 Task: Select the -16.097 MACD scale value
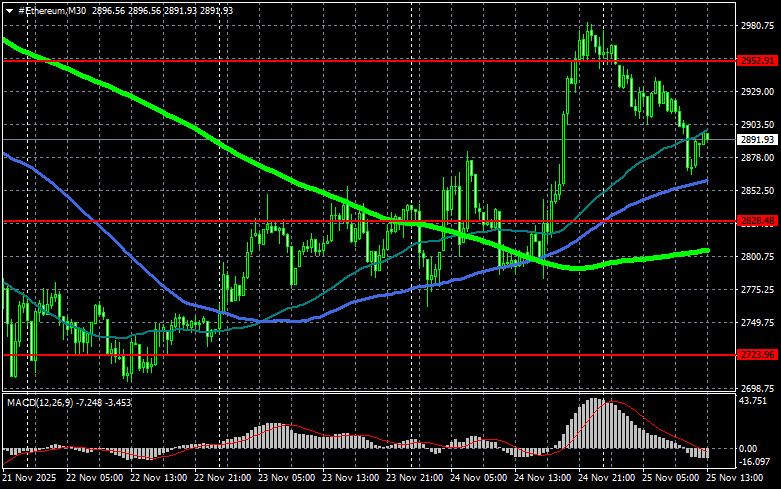755,462
